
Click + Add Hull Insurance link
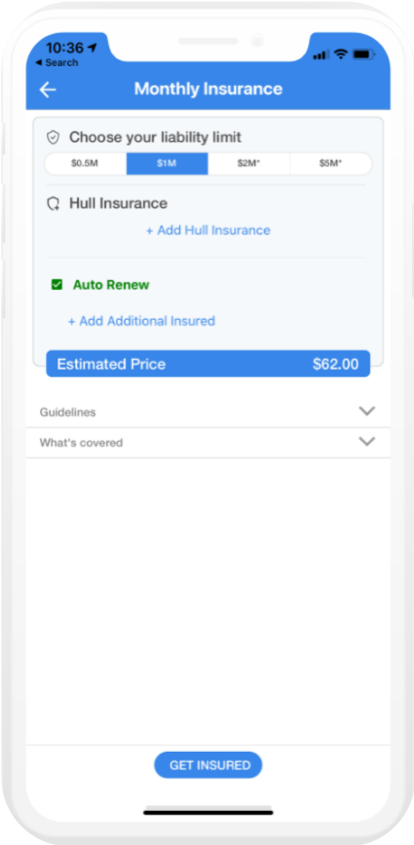click(x=208, y=231)
